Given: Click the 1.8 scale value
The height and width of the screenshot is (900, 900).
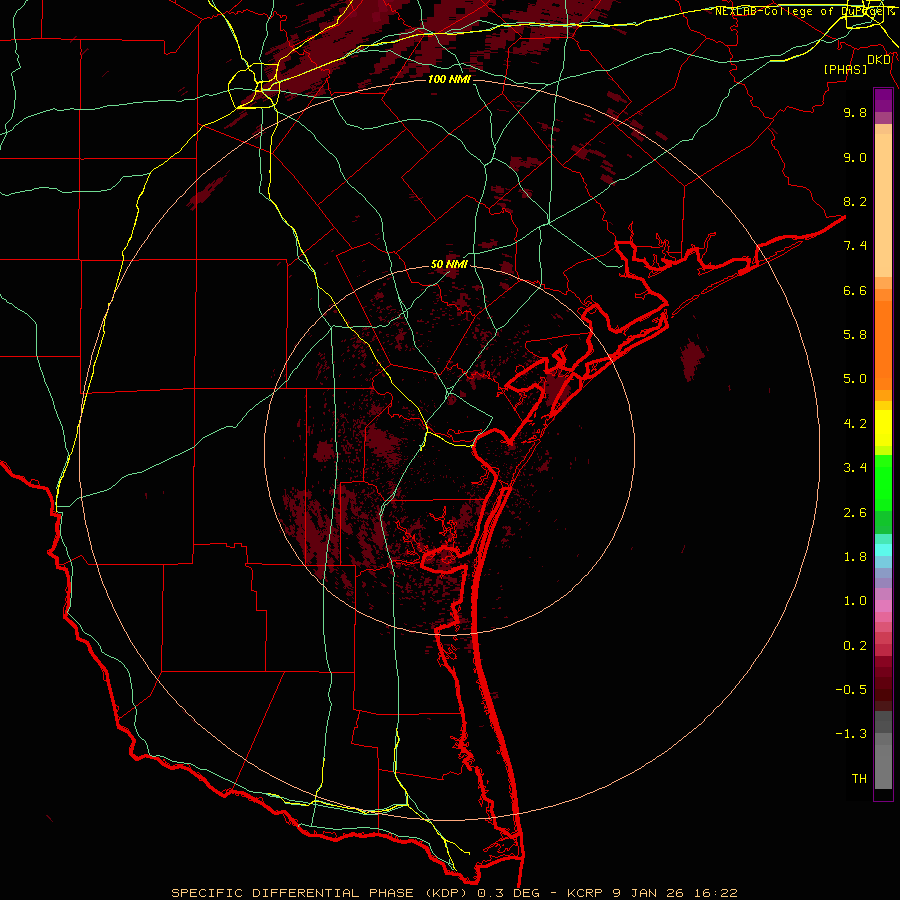Looking at the screenshot, I should pos(855,557).
